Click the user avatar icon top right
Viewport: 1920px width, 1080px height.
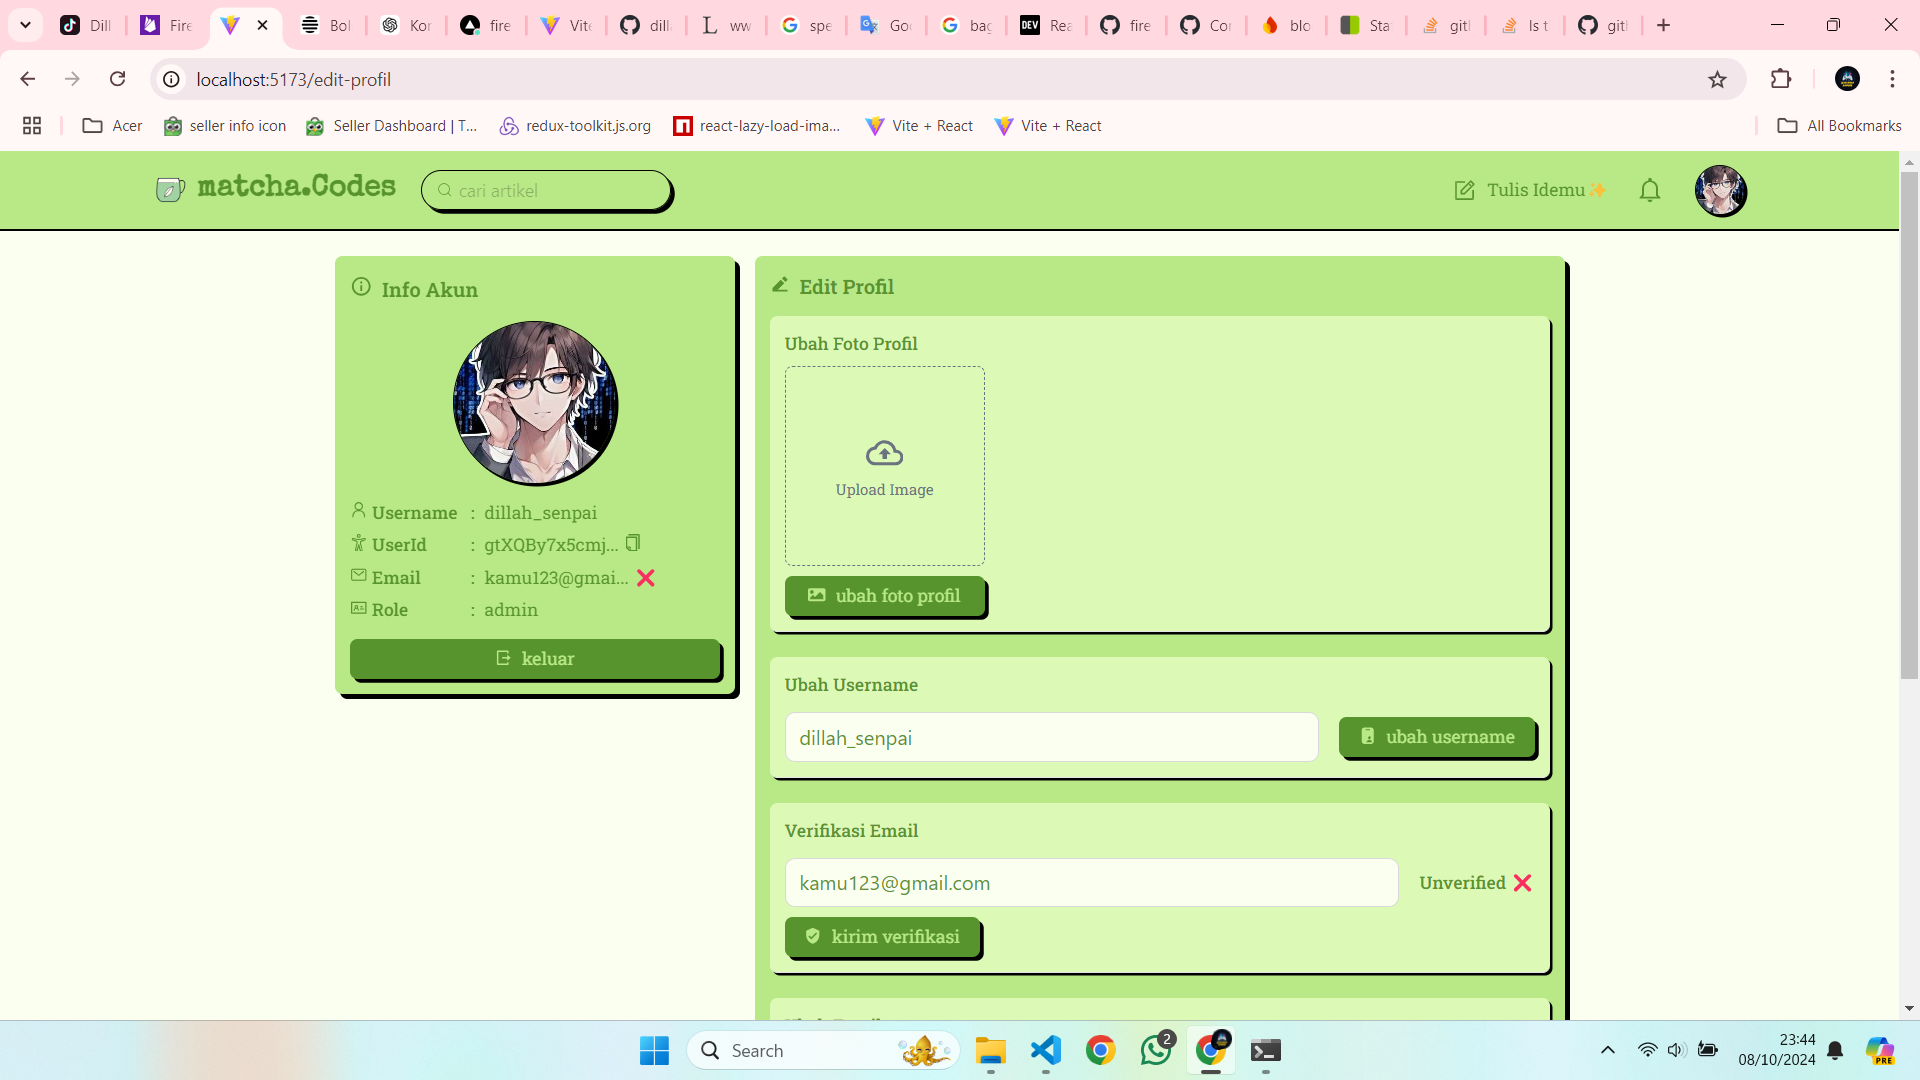(1721, 190)
